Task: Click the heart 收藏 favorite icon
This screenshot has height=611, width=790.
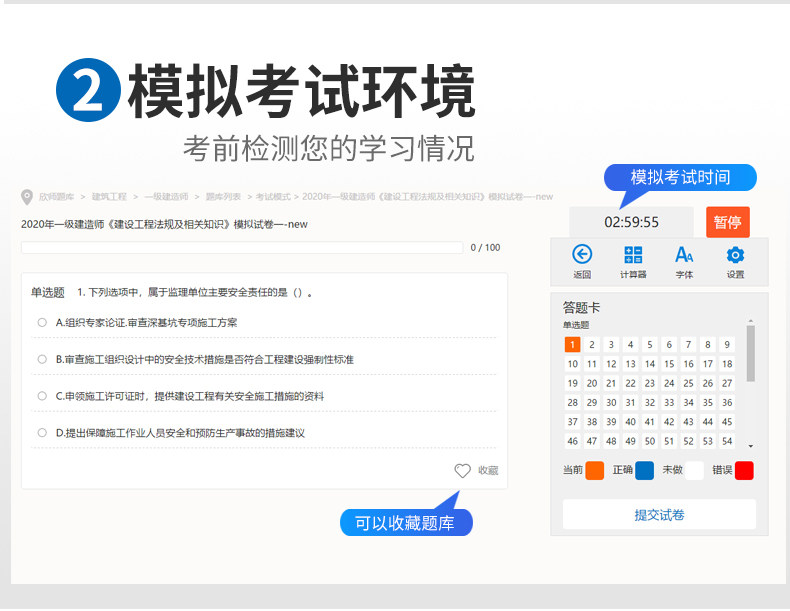Action: click(x=462, y=470)
